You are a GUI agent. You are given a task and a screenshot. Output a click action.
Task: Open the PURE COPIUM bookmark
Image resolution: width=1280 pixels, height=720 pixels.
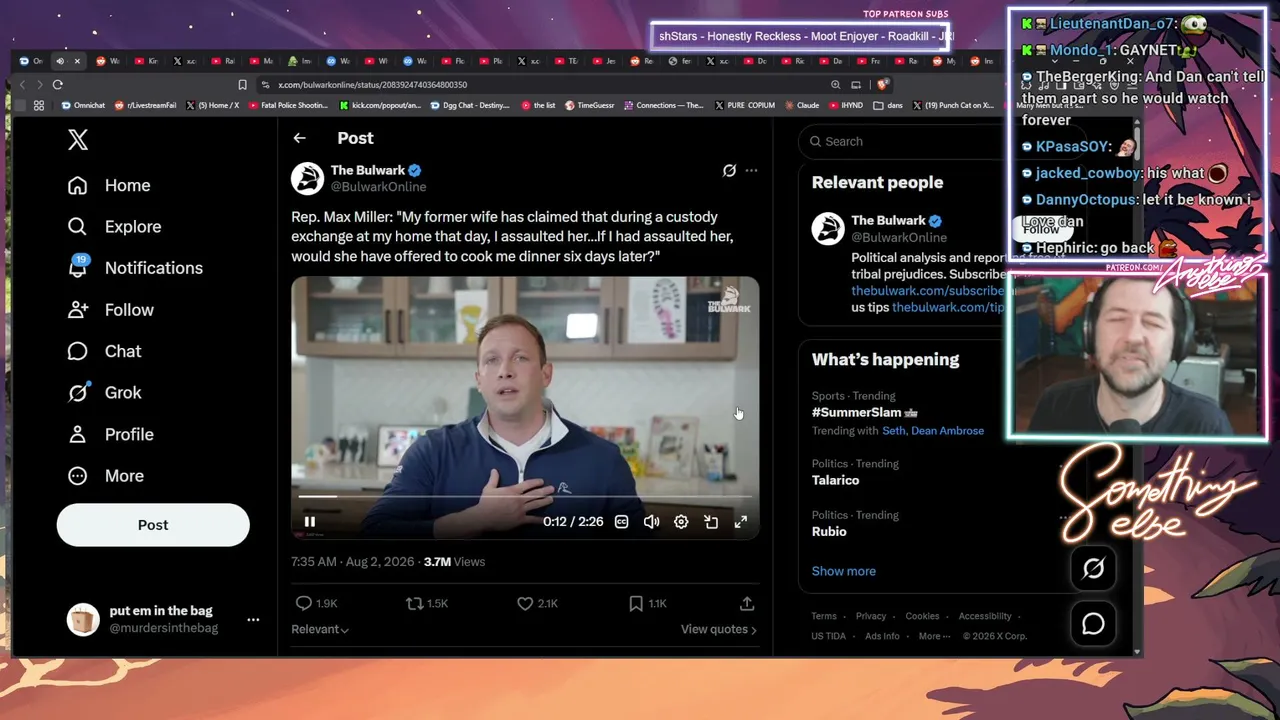[744, 105]
